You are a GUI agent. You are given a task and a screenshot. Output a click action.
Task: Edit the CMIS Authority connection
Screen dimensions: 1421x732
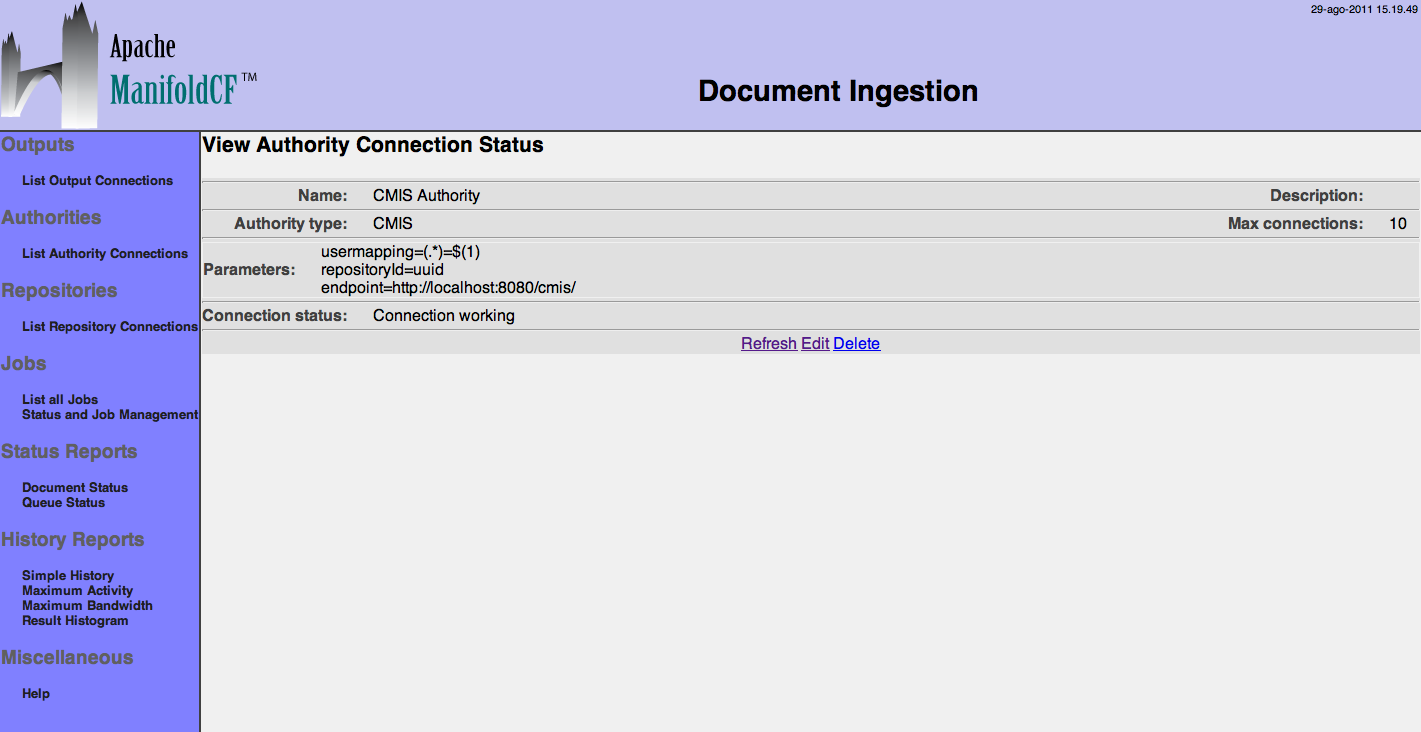click(x=815, y=344)
